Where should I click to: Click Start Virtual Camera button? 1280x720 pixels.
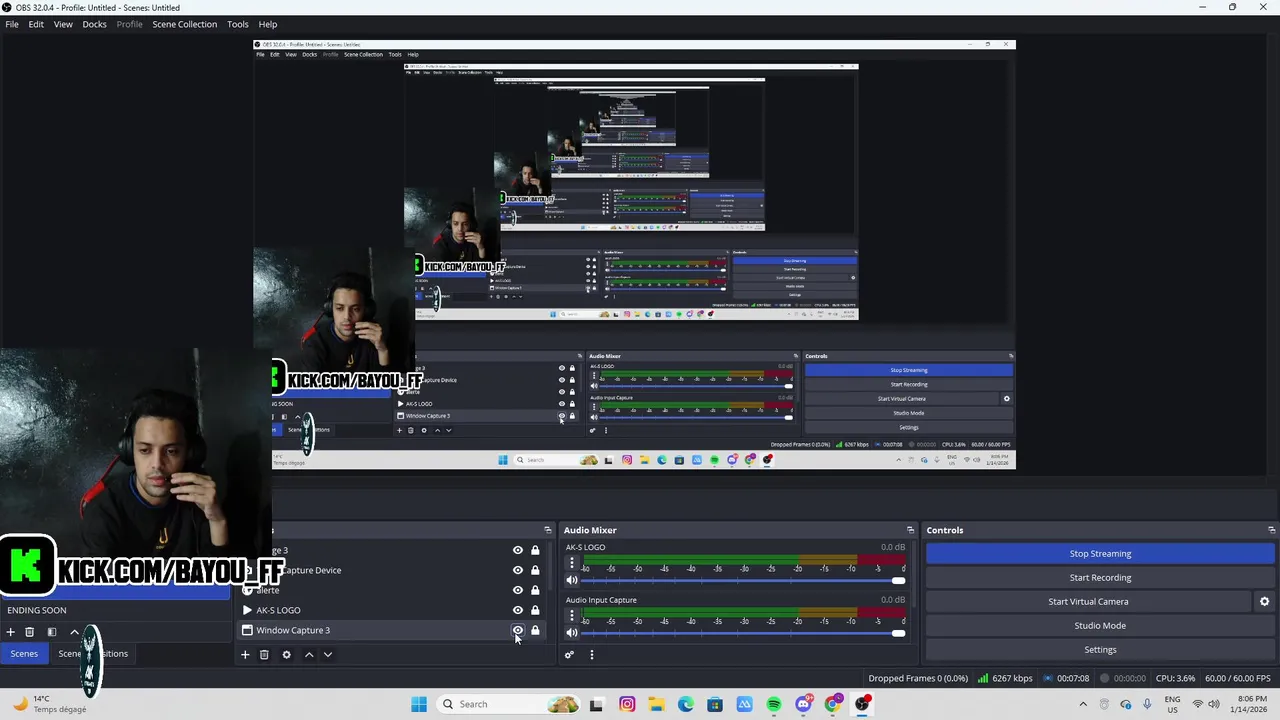click(1088, 602)
